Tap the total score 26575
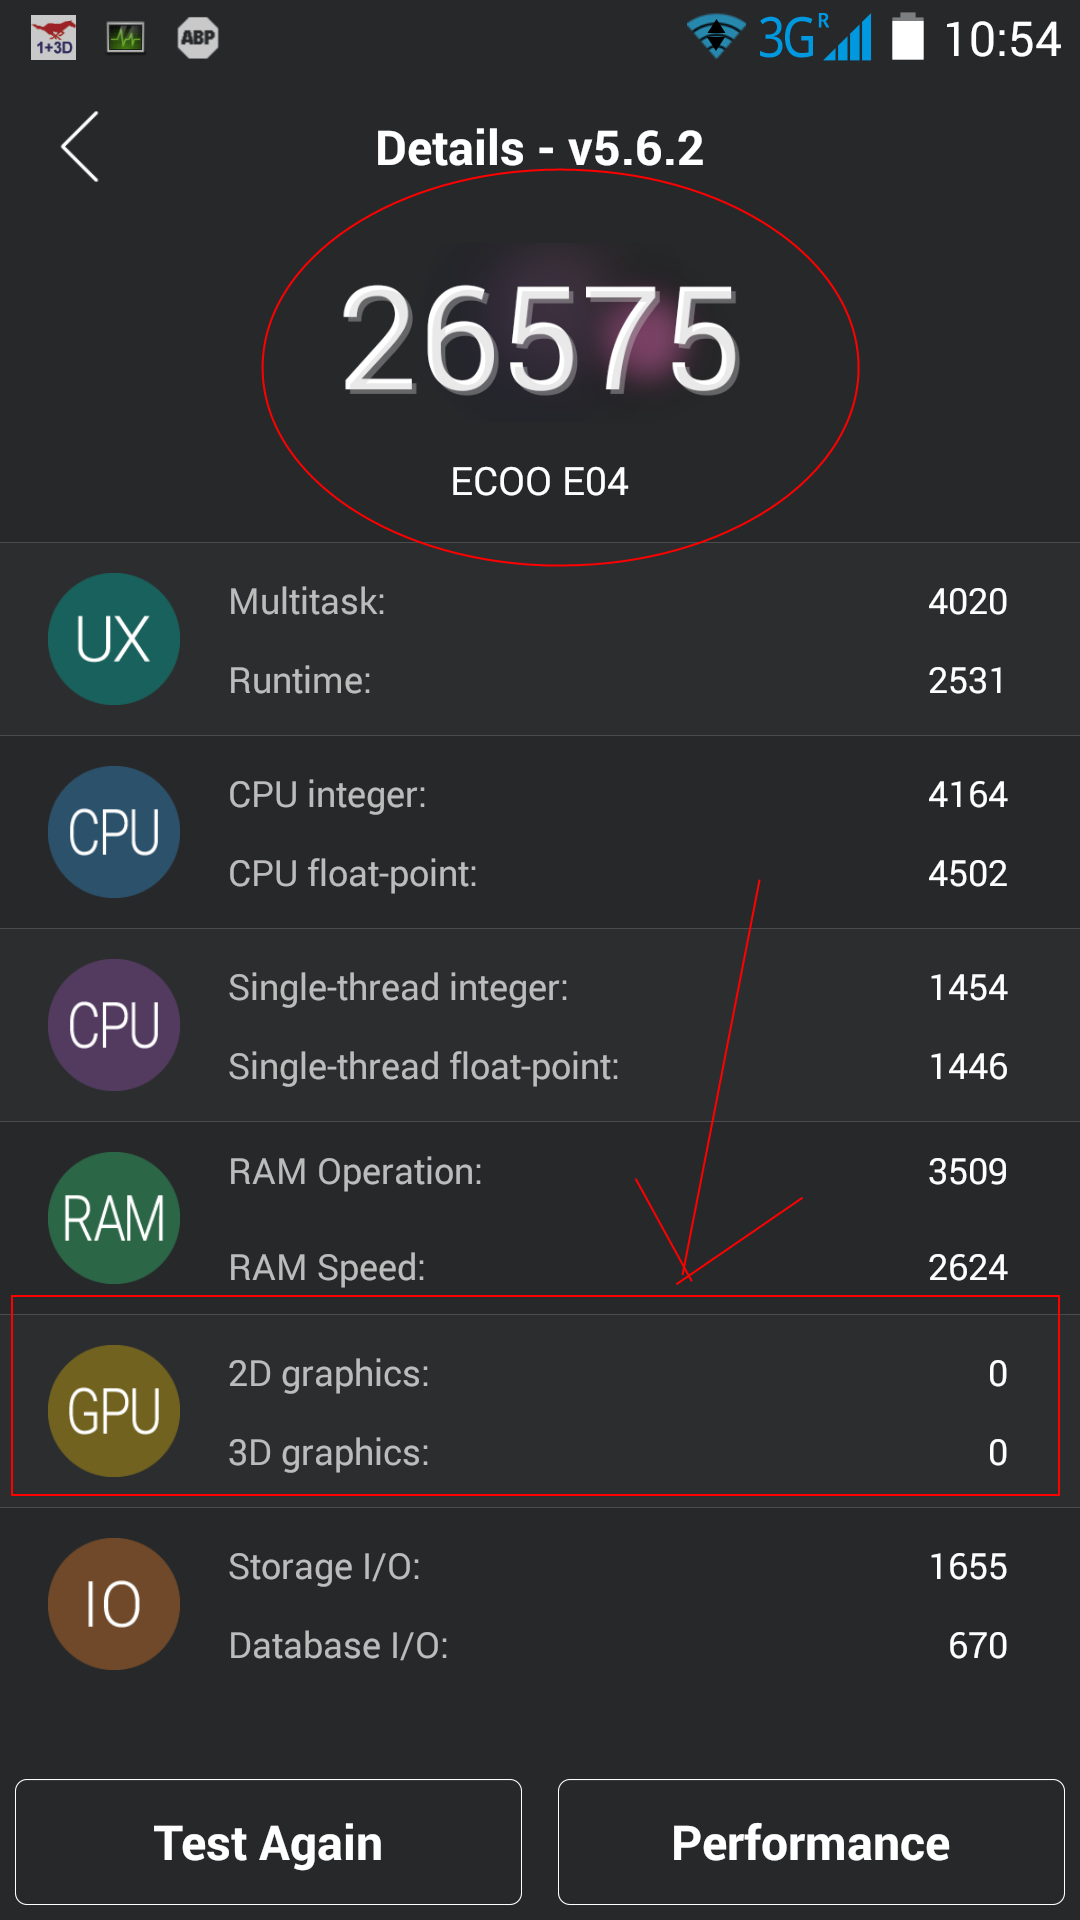Screen dimensions: 1080x1920 click(x=540, y=340)
